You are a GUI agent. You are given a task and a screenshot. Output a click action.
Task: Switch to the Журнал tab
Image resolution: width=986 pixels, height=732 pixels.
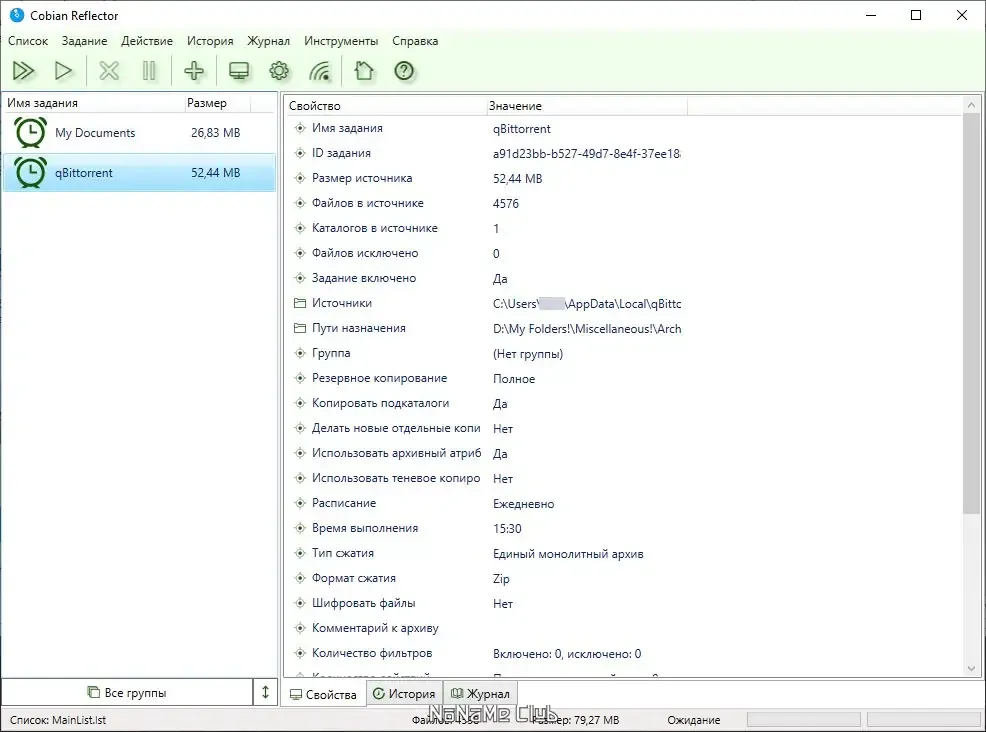[480, 694]
